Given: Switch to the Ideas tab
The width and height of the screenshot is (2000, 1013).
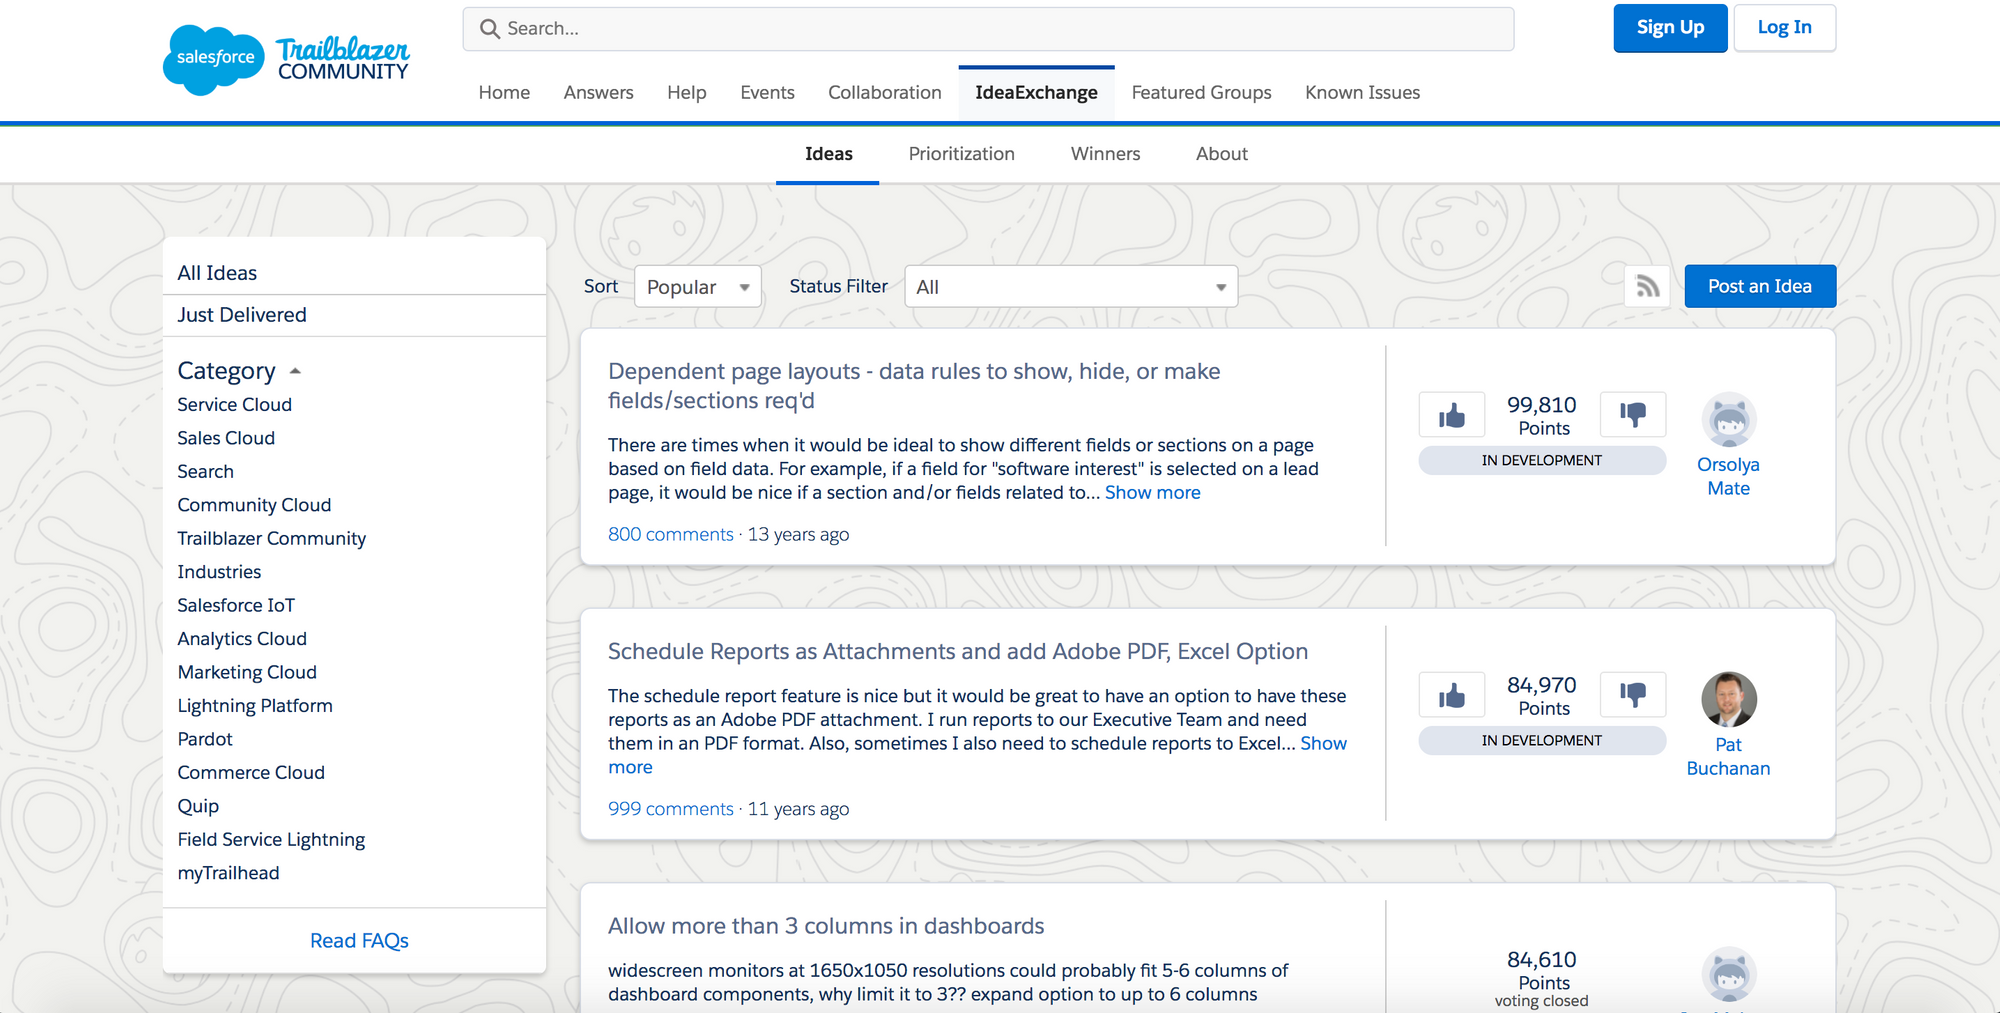Looking at the screenshot, I should (x=828, y=154).
